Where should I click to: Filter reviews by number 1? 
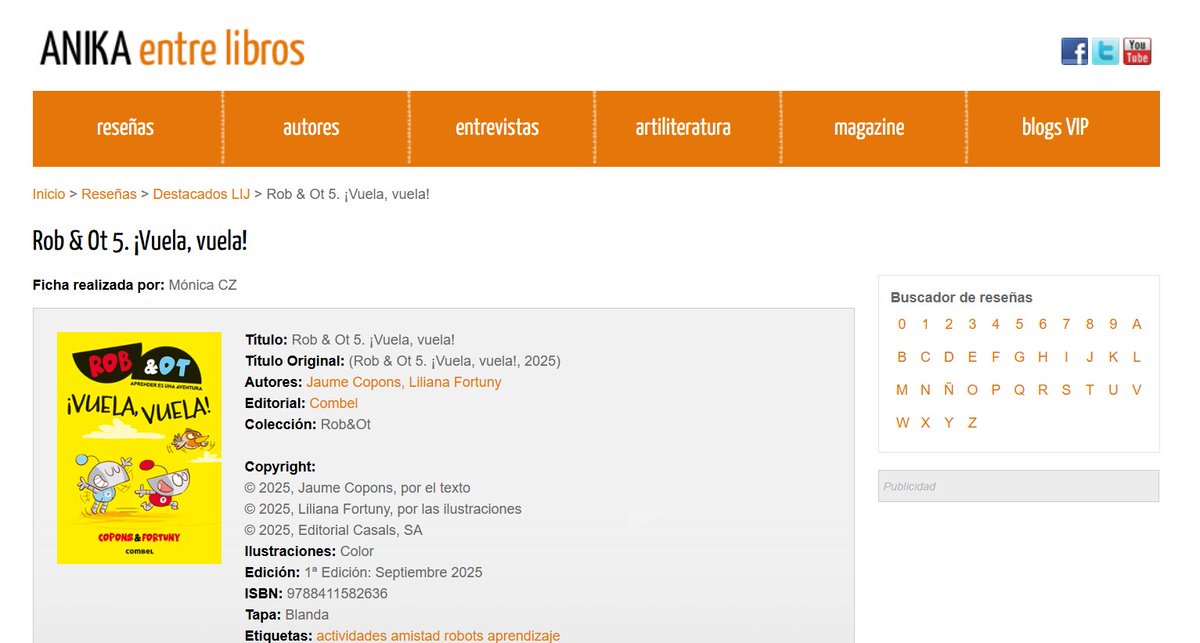(x=925, y=324)
